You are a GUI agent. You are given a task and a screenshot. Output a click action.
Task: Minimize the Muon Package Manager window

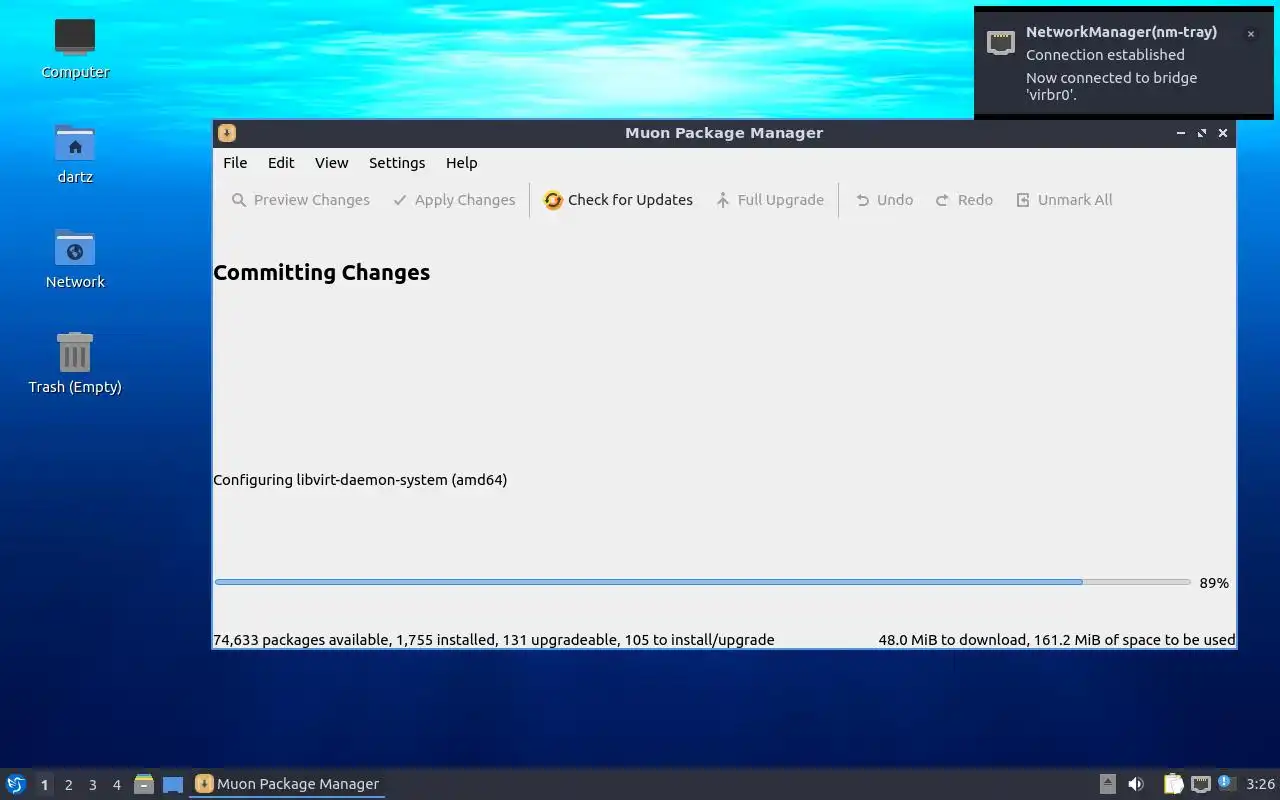(1181, 133)
